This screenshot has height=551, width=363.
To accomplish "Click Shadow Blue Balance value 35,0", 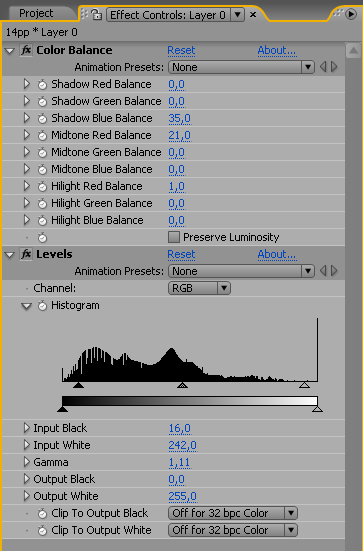I will 179,118.
